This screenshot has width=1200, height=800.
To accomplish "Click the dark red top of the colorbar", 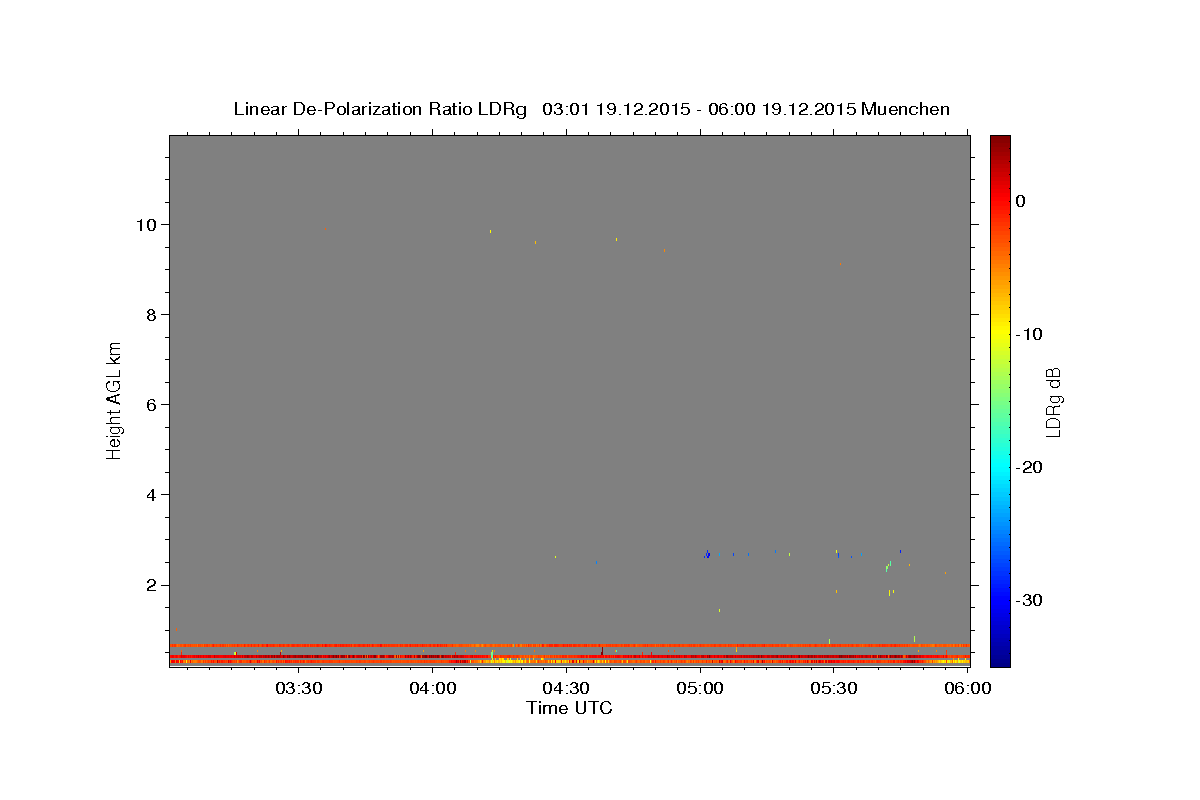I will point(1000,145).
